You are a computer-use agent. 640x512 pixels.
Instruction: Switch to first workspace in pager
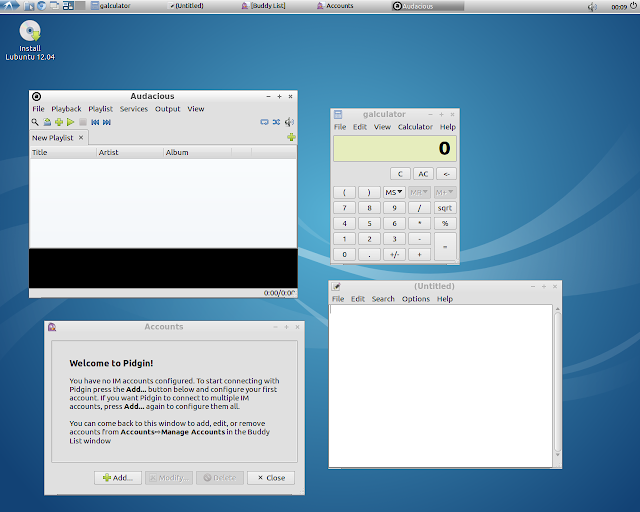coord(68,6)
